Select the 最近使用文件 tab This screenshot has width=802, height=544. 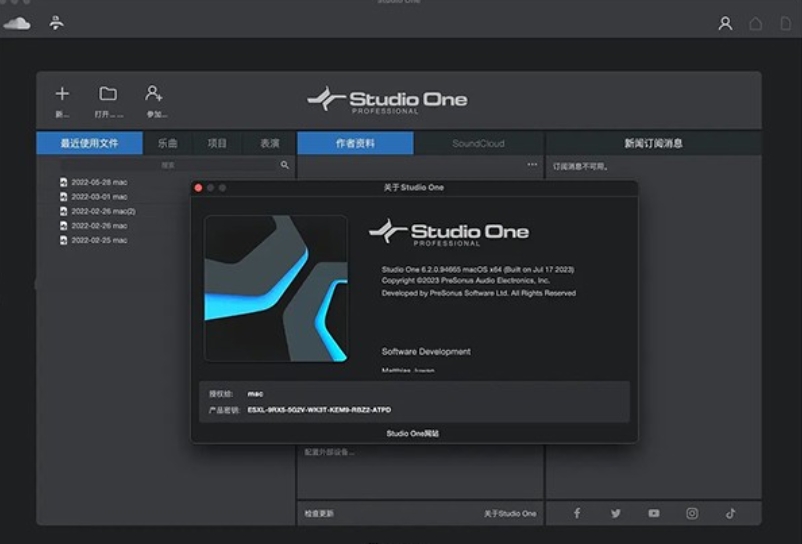point(90,143)
